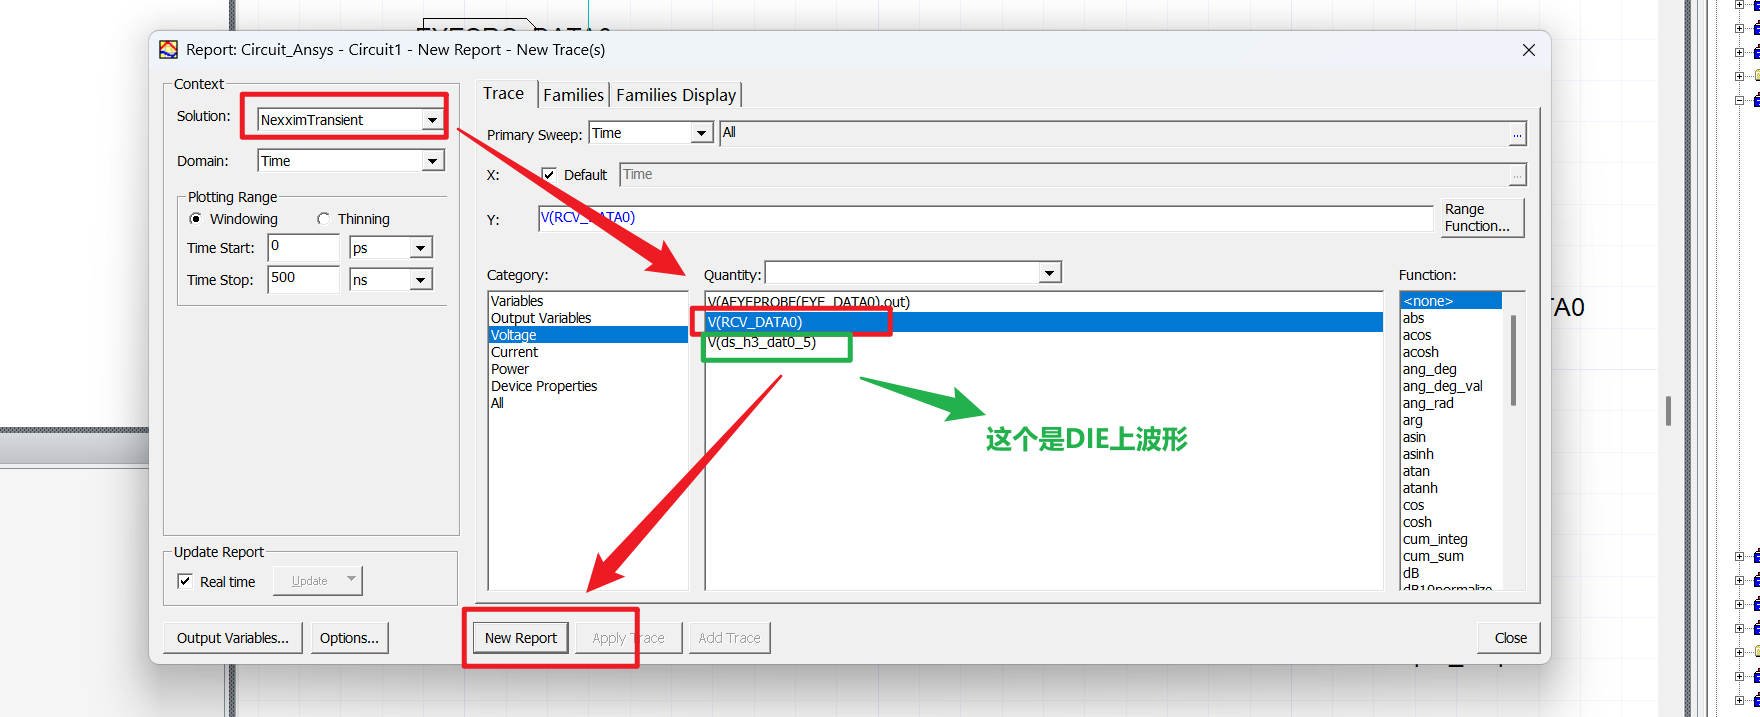Open the Domain dropdown set to Time
This screenshot has width=1760, height=717.
click(432, 161)
